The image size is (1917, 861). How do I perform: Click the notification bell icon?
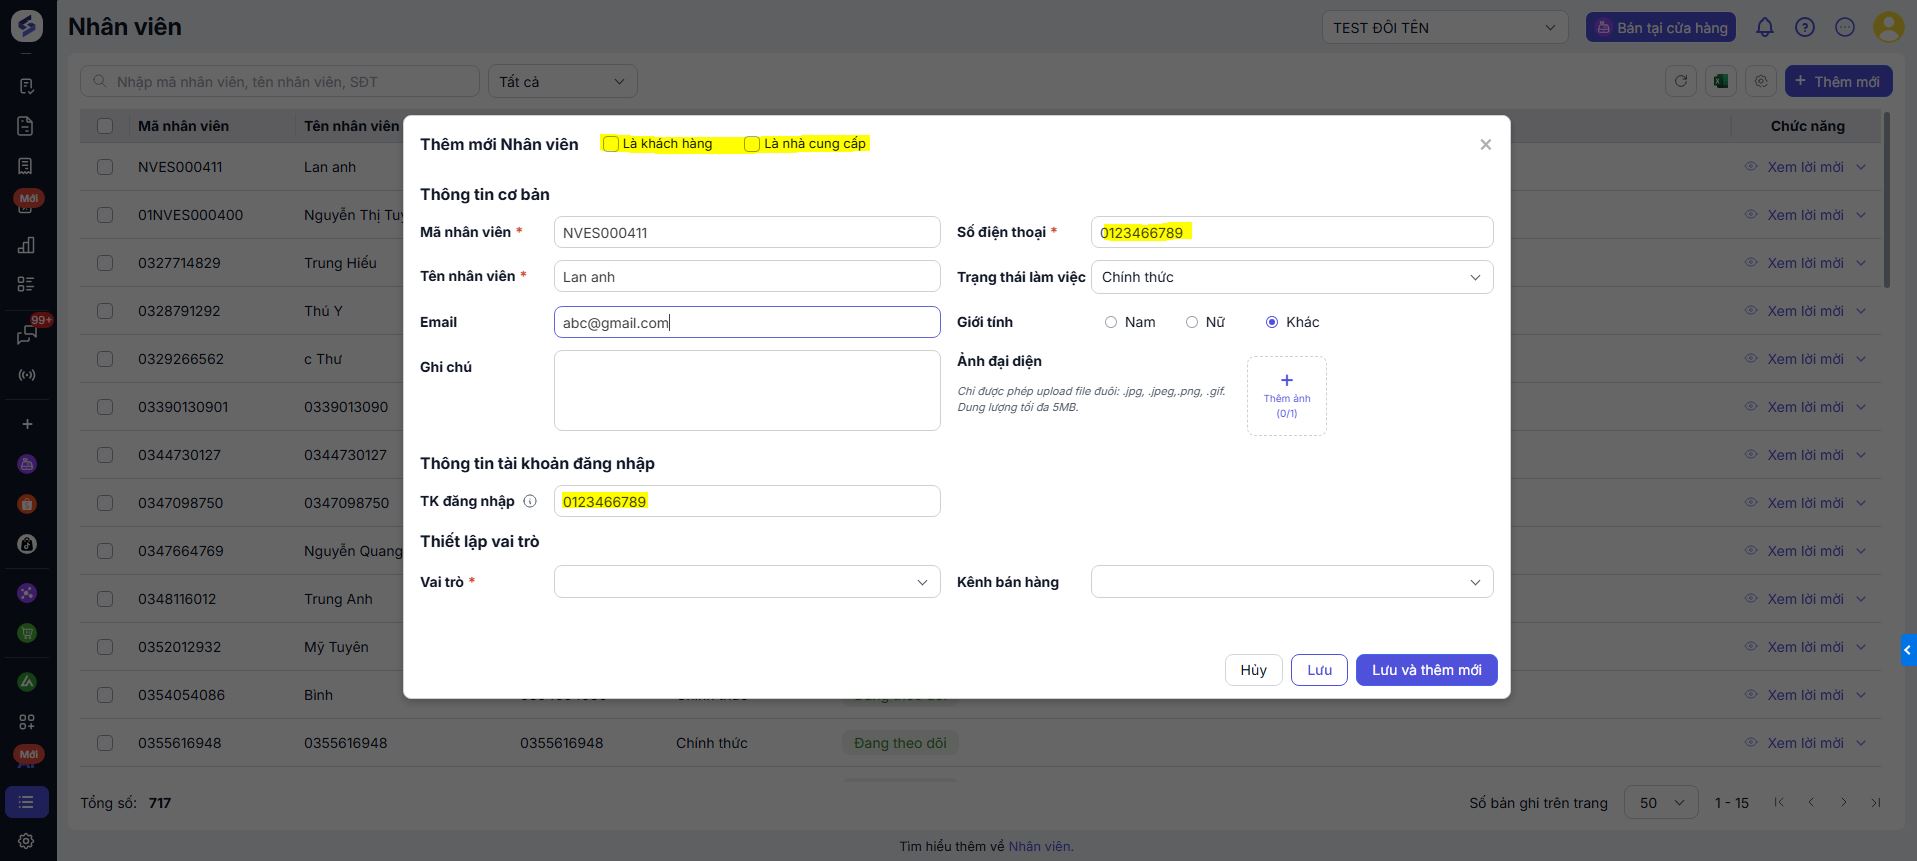(x=1764, y=28)
